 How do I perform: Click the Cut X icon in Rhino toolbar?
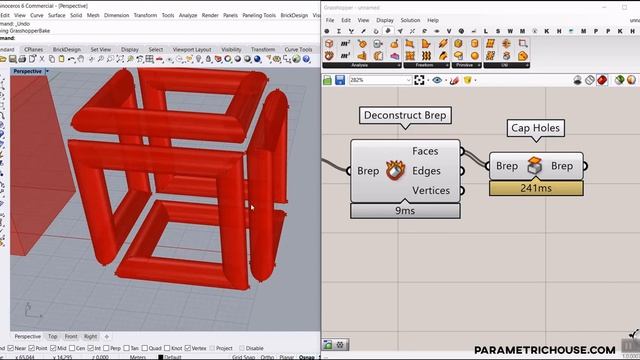42,59
